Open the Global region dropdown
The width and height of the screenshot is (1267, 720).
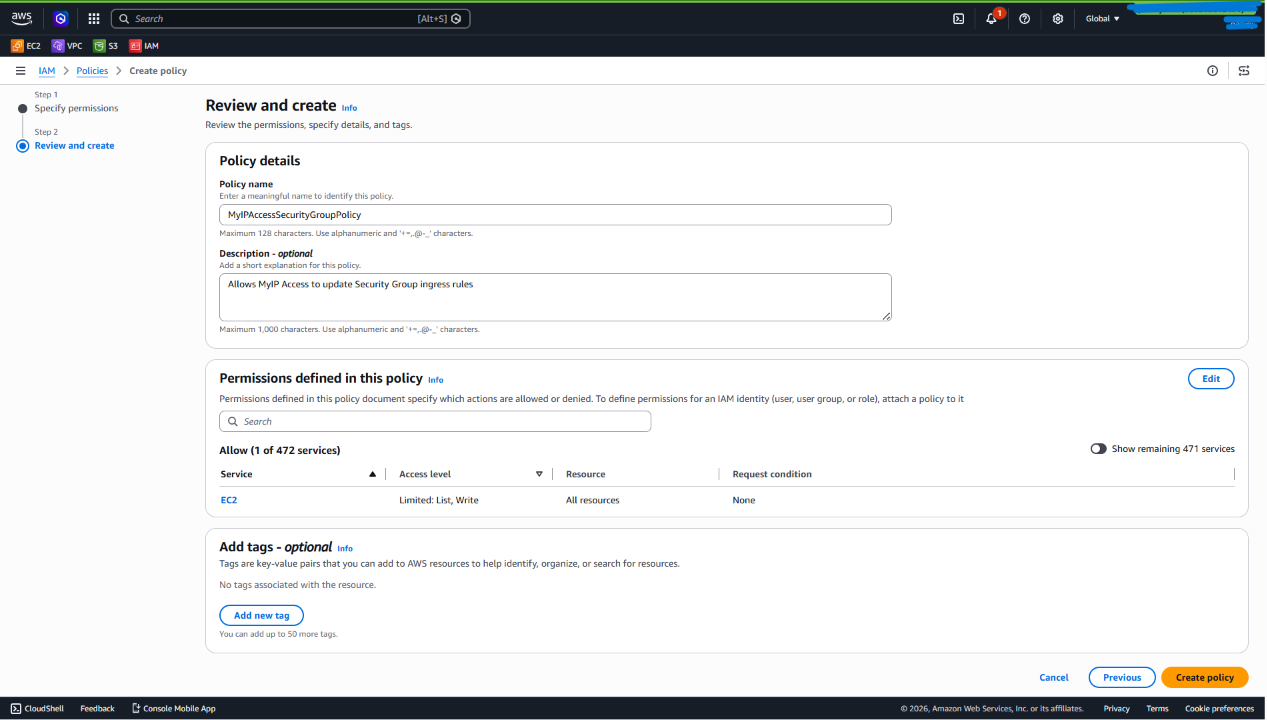tap(1103, 18)
